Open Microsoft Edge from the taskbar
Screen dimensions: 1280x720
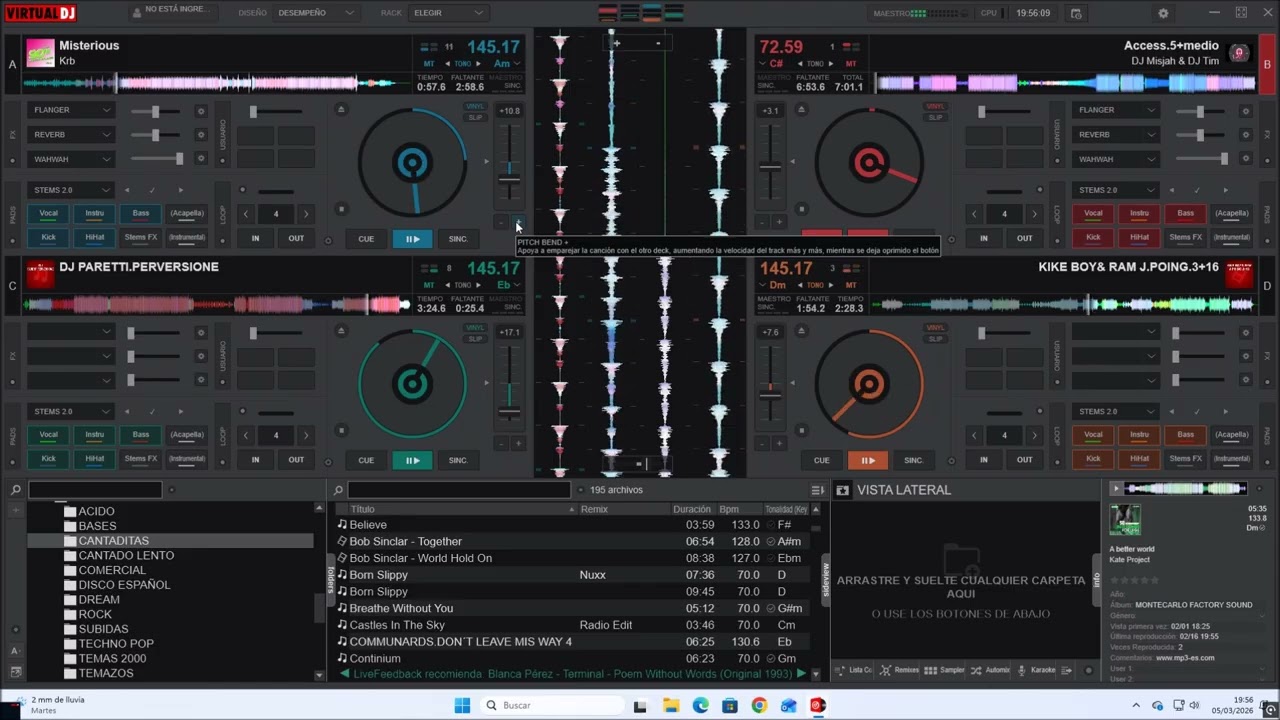[700, 705]
